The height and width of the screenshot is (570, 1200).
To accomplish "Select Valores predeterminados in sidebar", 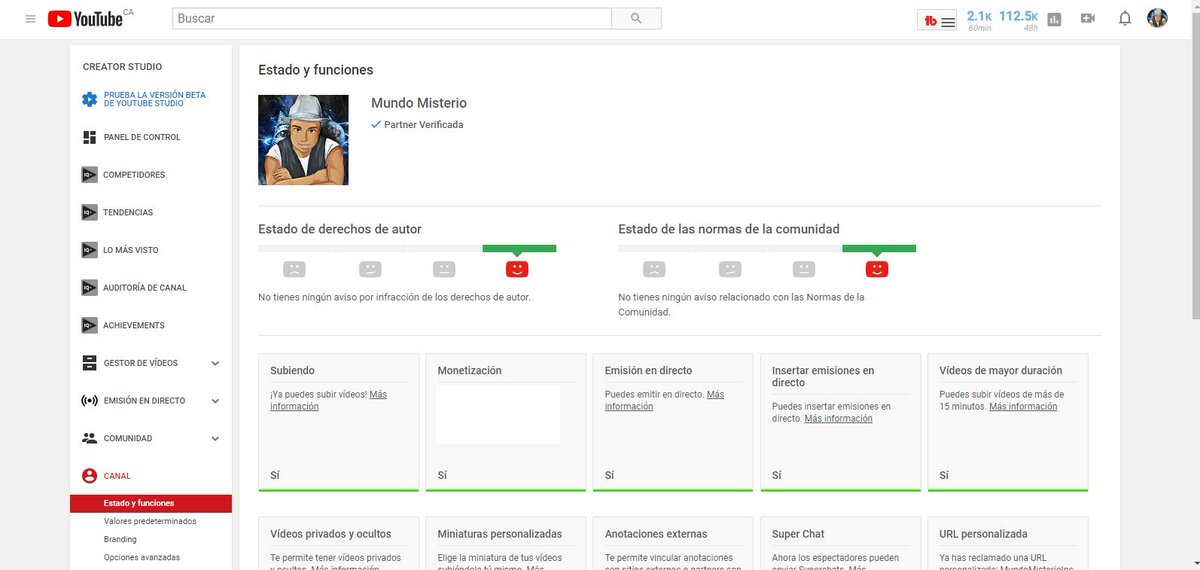I will coord(151,521).
